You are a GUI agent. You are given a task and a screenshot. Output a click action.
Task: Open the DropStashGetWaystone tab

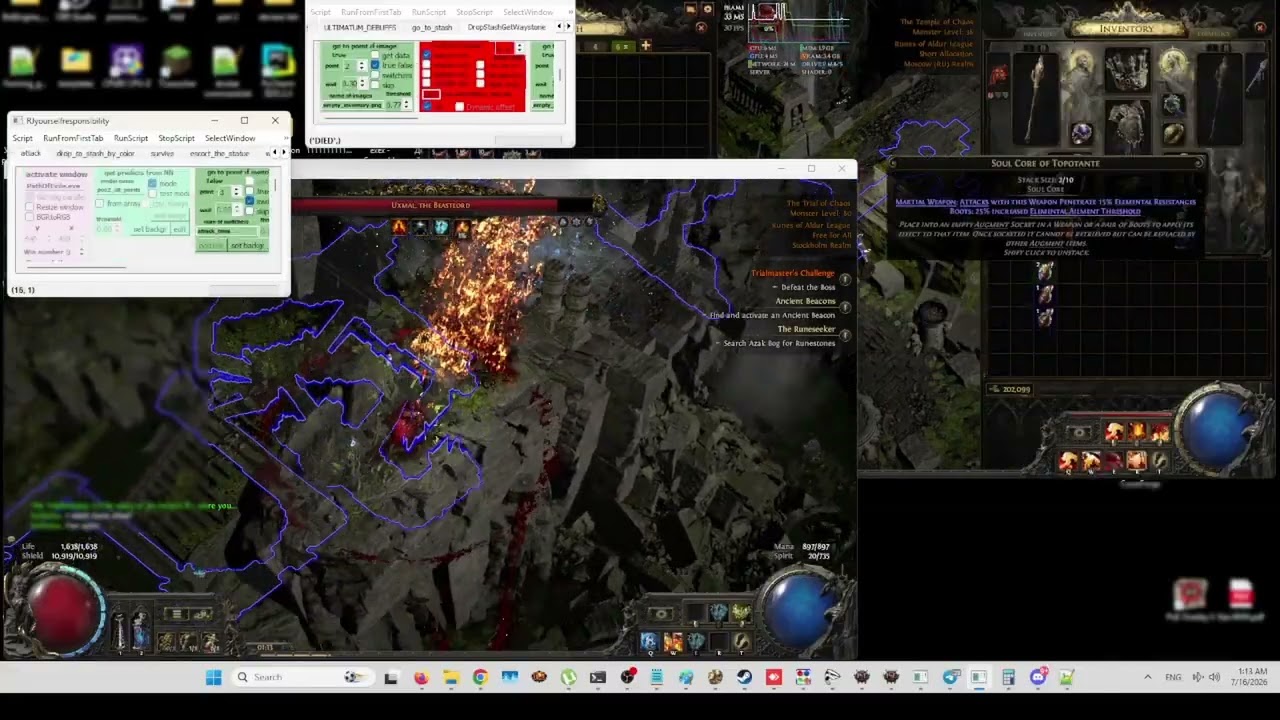507,27
